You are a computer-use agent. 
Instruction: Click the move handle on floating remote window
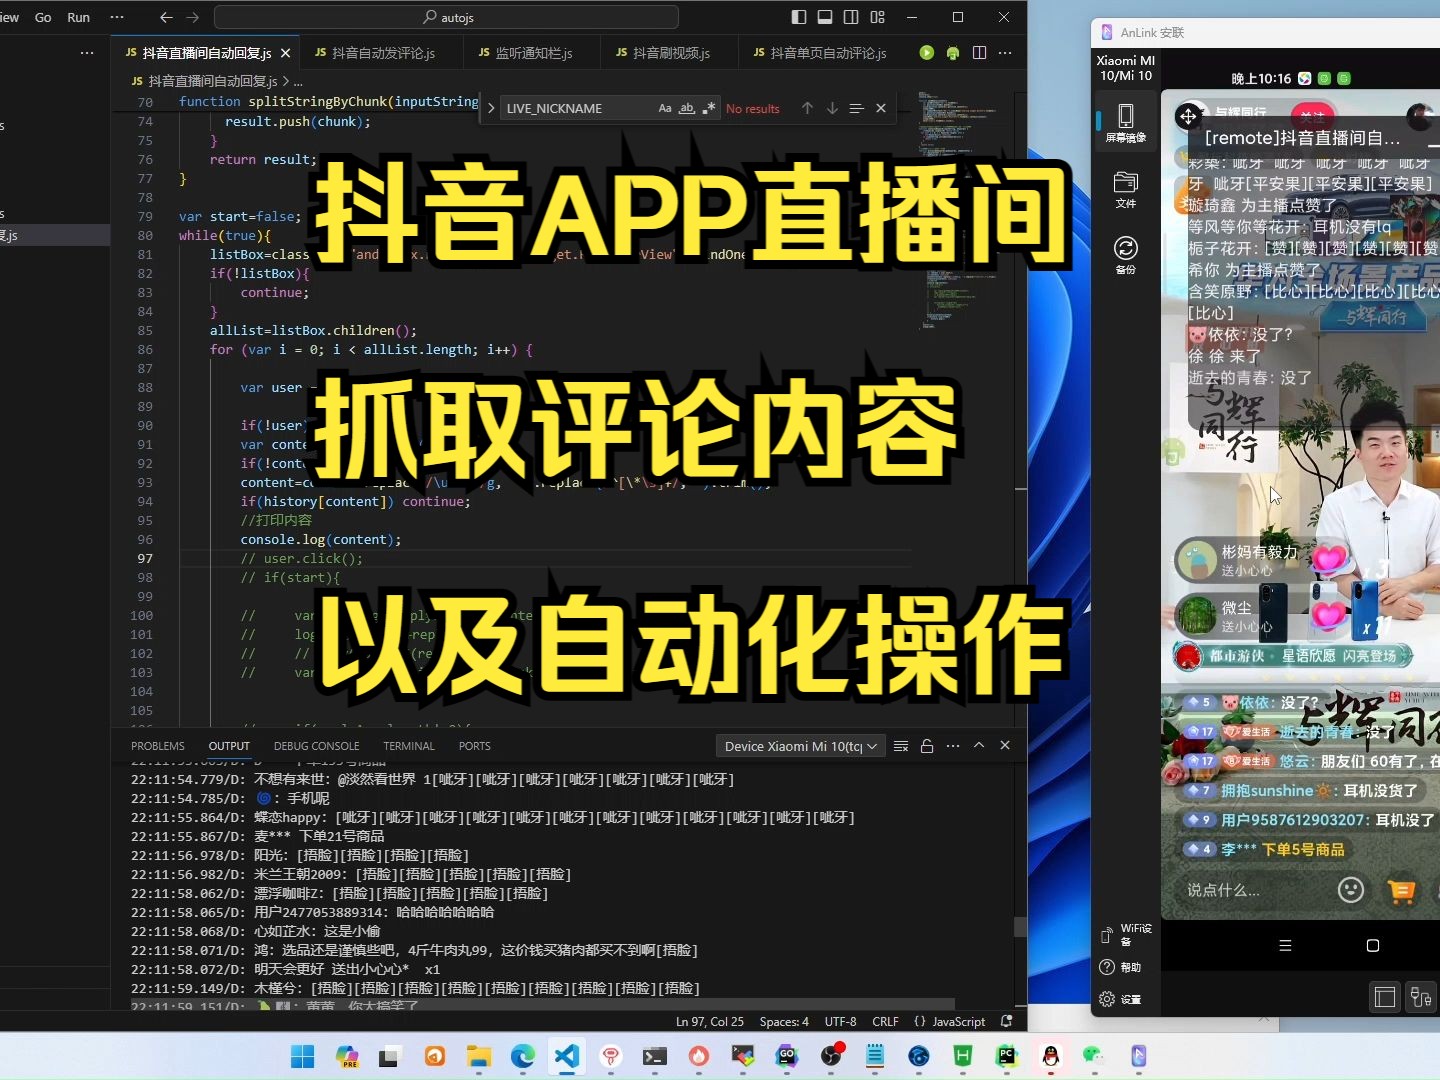(x=1188, y=117)
